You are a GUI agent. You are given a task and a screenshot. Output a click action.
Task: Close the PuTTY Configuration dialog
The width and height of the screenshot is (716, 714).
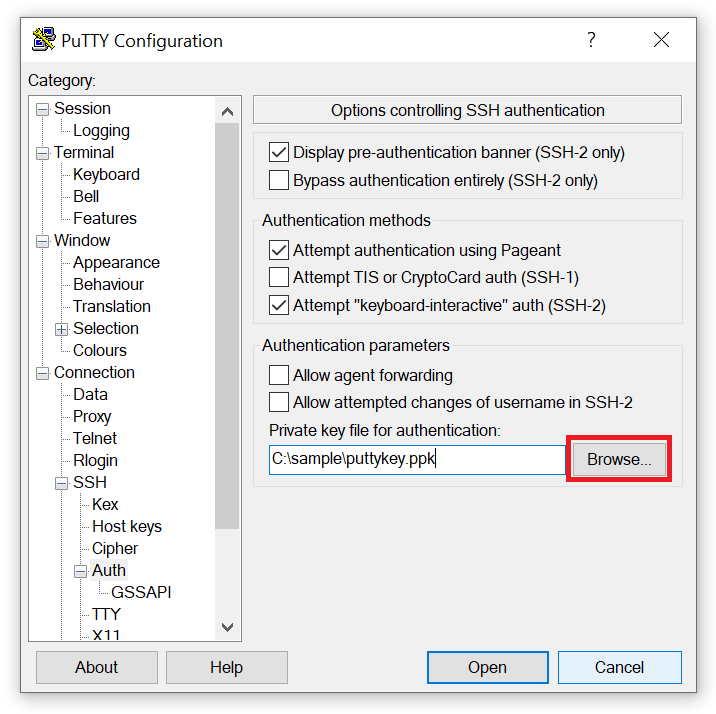(x=661, y=40)
